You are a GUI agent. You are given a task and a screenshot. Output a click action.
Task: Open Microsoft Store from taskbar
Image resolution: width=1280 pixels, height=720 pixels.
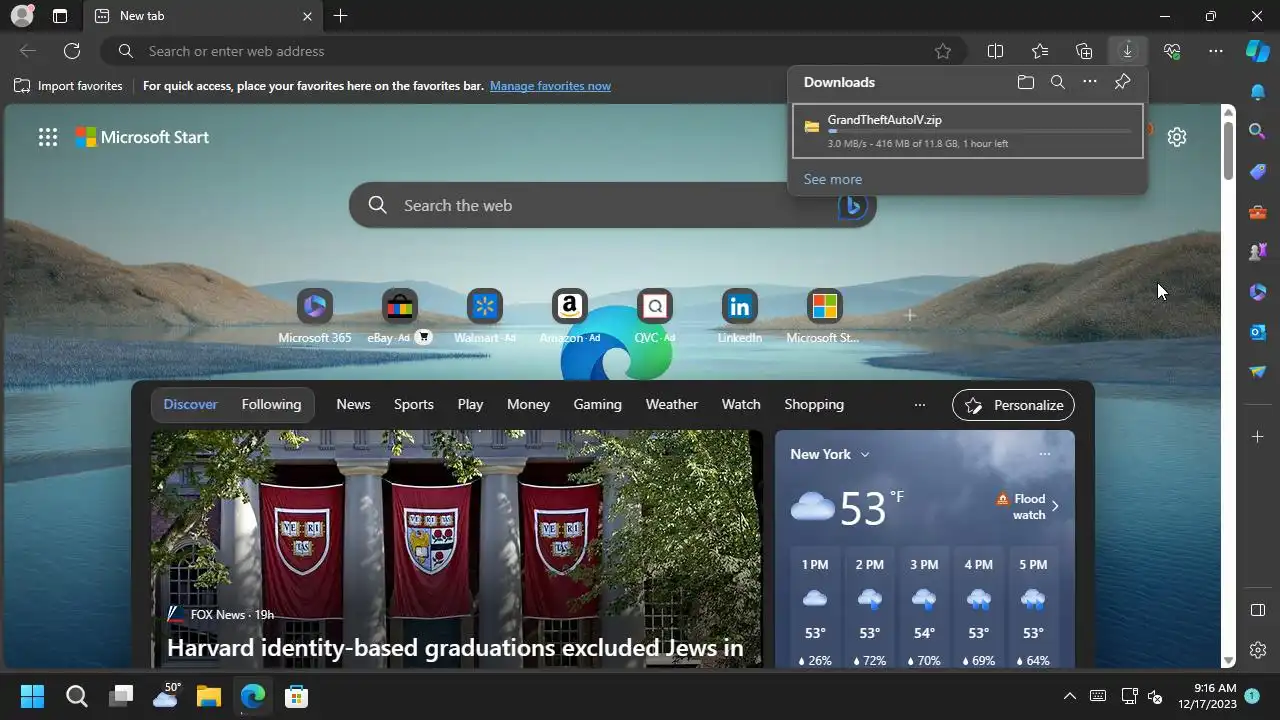296,696
